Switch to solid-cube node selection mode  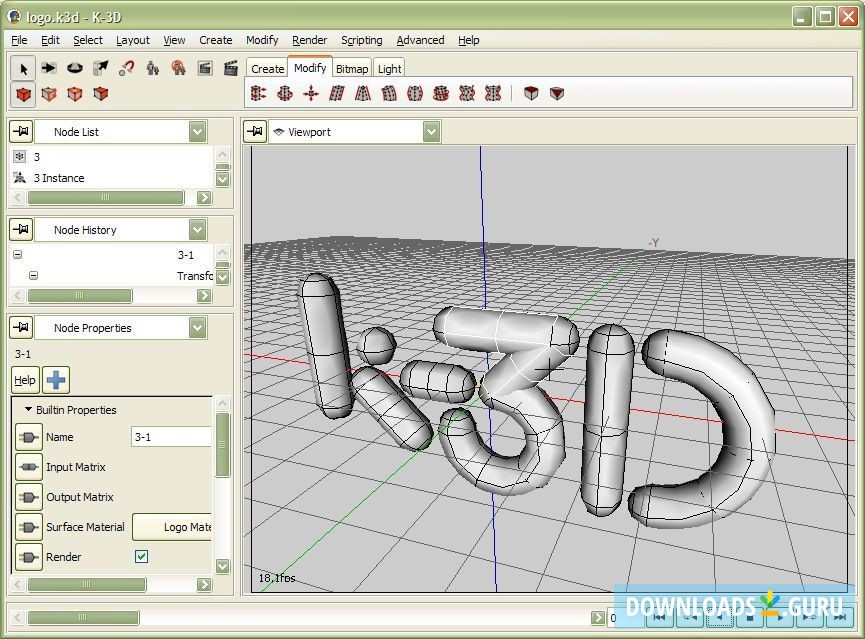23,94
